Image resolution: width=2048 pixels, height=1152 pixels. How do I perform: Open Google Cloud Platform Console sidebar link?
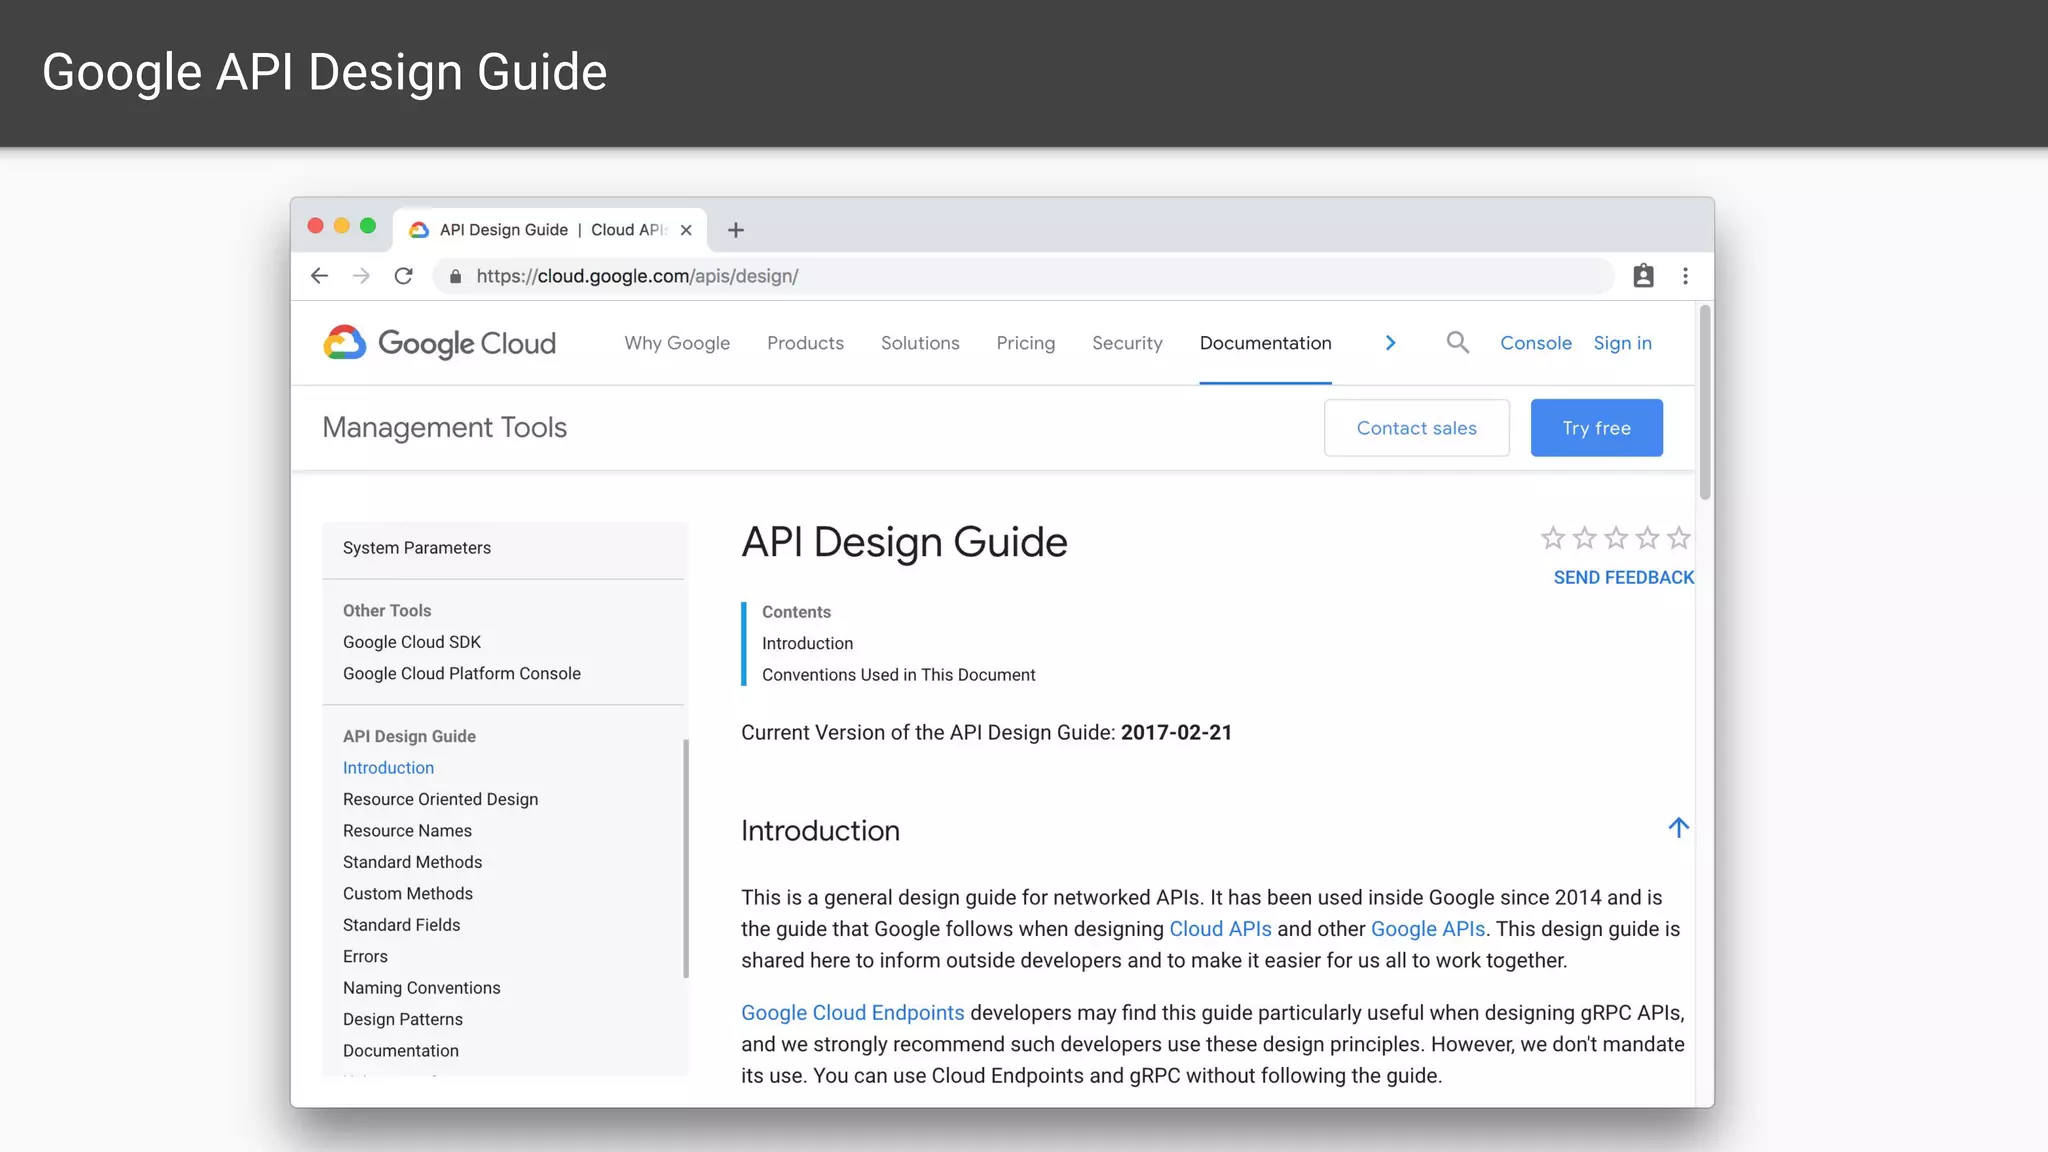coord(461,674)
